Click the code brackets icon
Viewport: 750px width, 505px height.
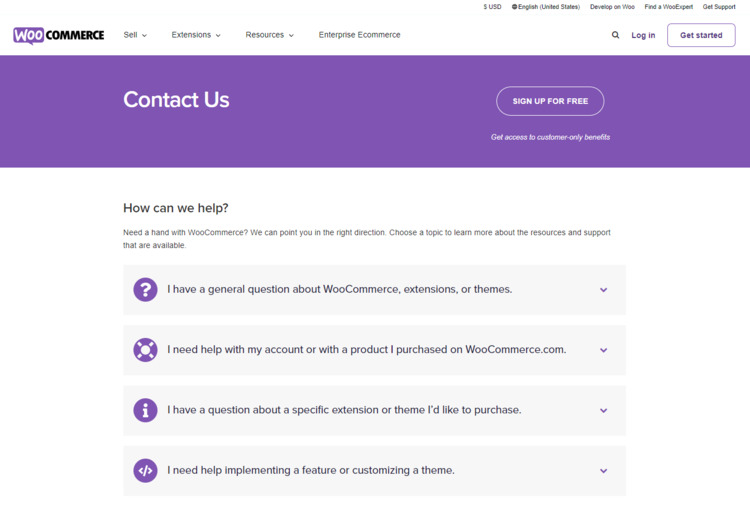[x=145, y=470]
